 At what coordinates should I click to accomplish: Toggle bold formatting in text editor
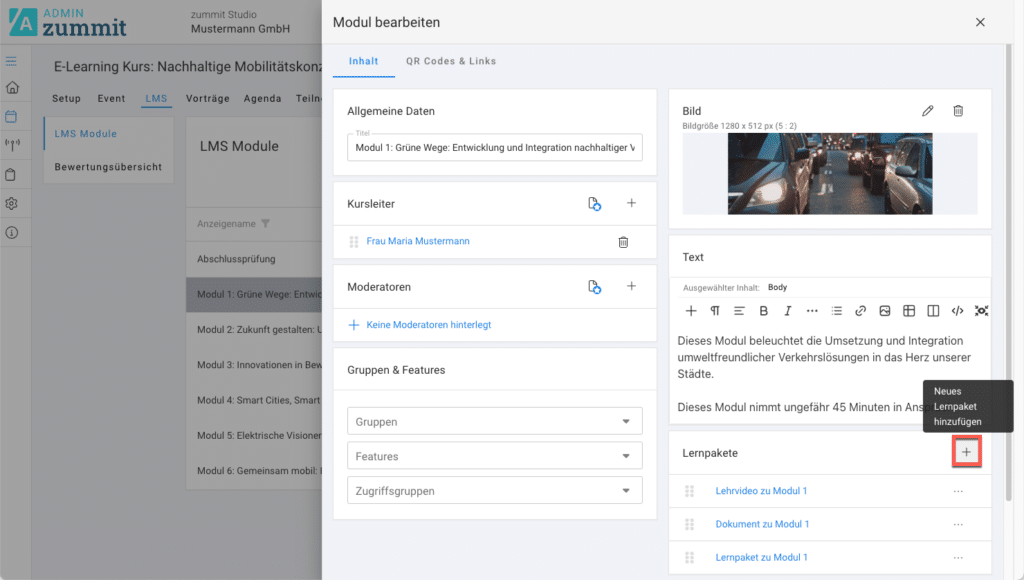click(763, 311)
